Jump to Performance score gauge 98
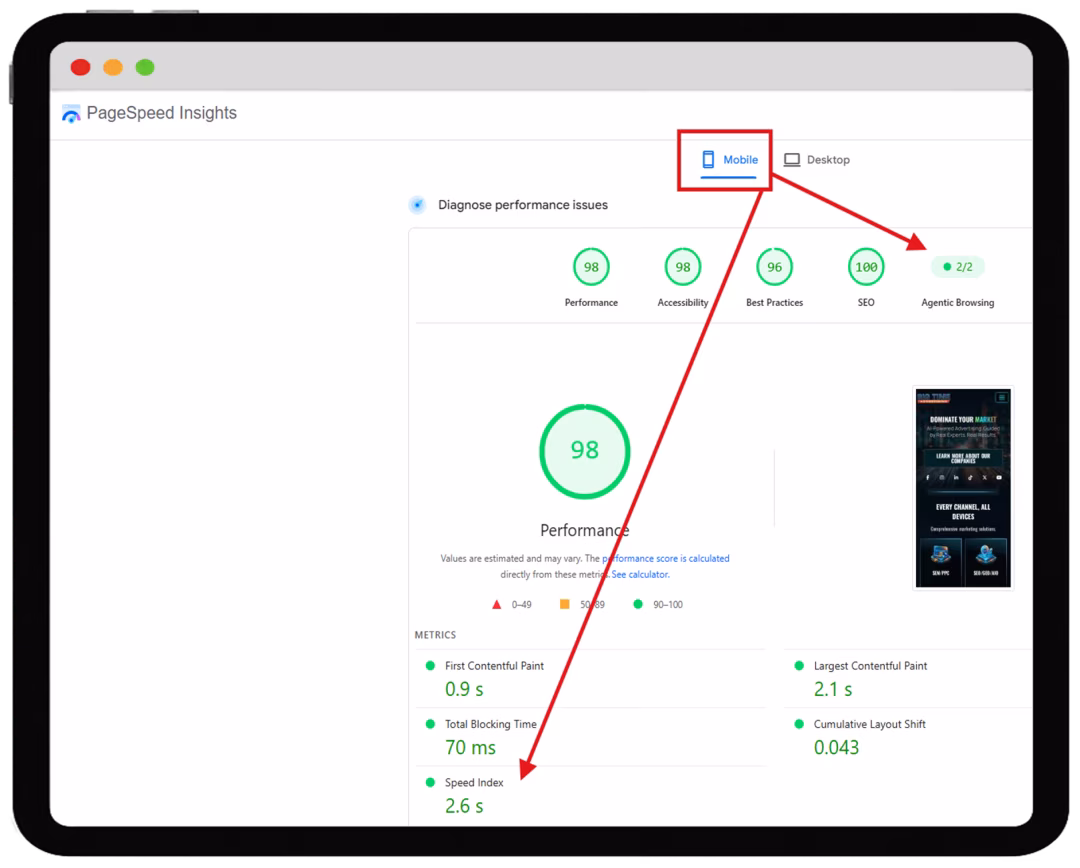Viewport: 1080px width, 868px height. [591, 267]
